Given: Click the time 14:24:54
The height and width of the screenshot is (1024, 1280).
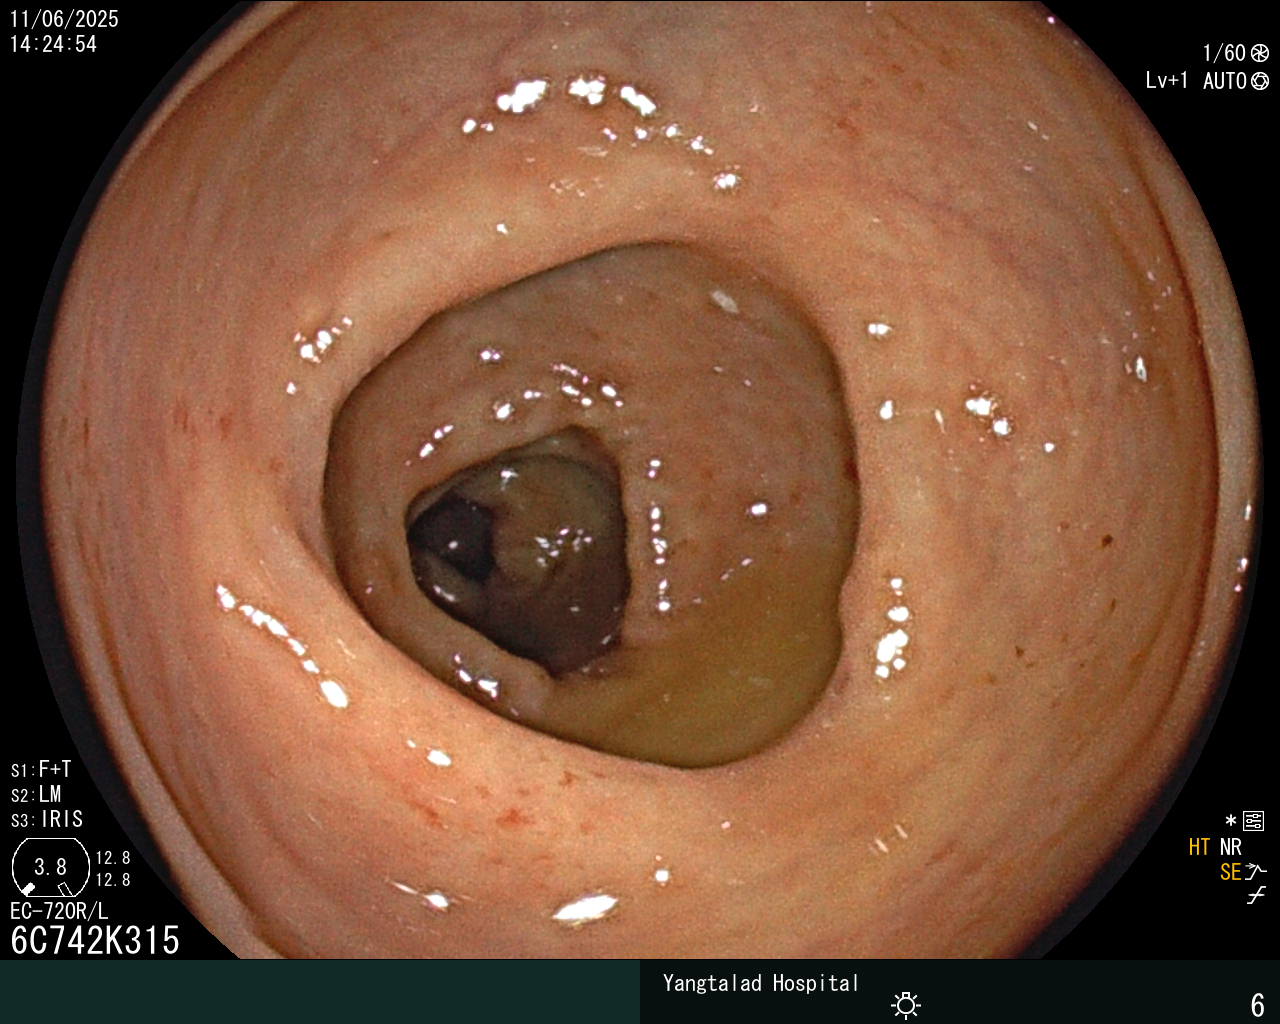Looking at the screenshot, I should pos(53,44).
